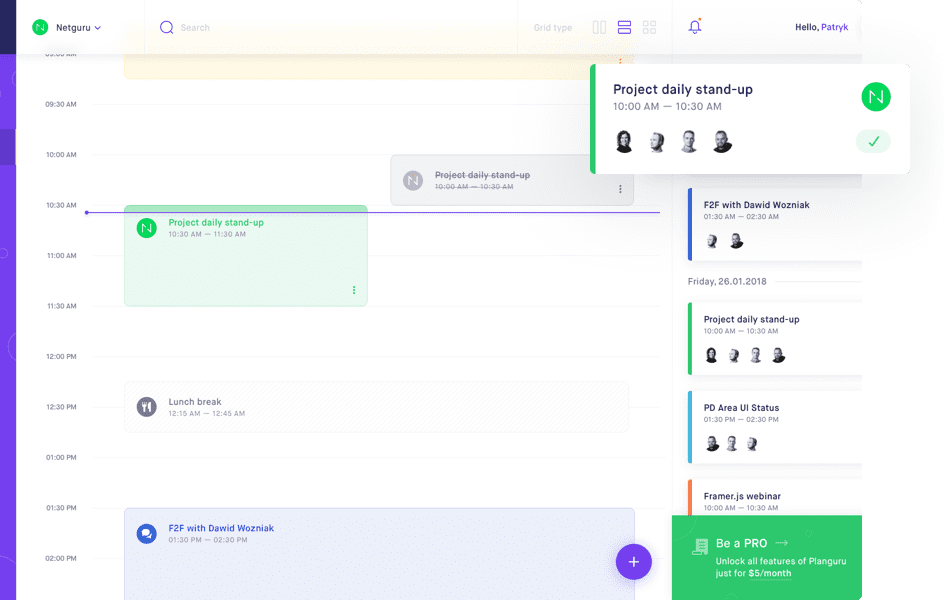The width and height of the screenshot is (945, 600).
Task: Click the Lunch break fork and knife icon
Action: click(x=146, y=407)
